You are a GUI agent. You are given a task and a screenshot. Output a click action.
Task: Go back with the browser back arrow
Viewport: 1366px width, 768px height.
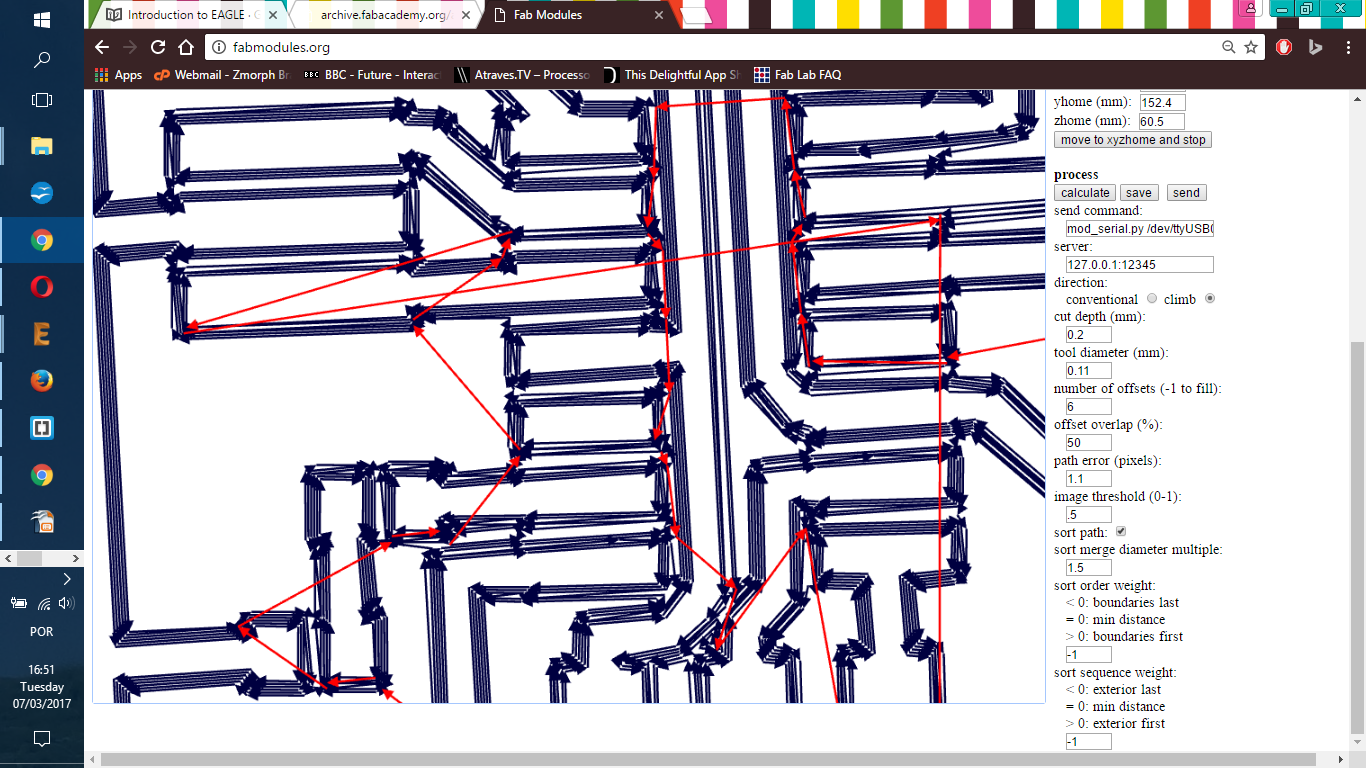tap(102, 47)
